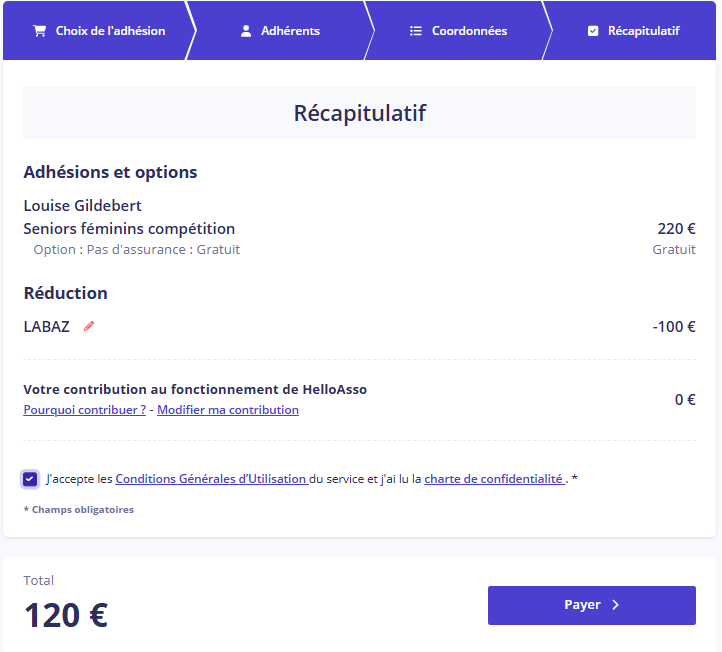722x652 pixels.
Task: Click the person icon beside Adhérents
Action: (246, 31)
